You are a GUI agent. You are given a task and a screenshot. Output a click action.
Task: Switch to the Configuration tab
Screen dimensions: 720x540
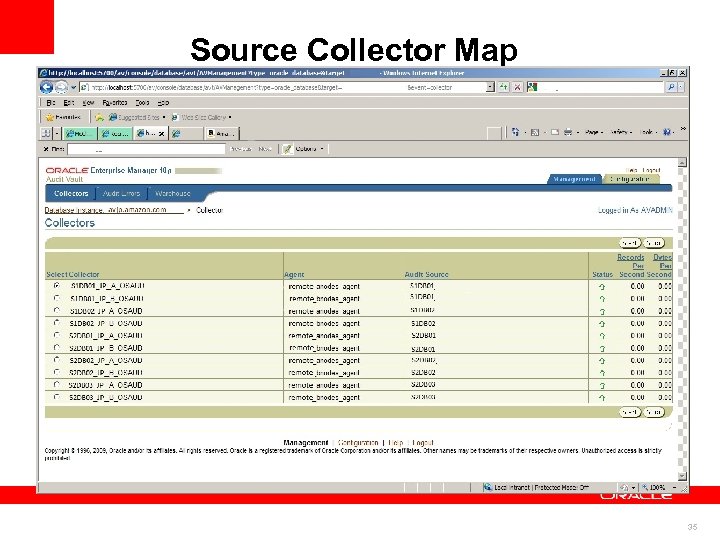click(x=630, y=179)
